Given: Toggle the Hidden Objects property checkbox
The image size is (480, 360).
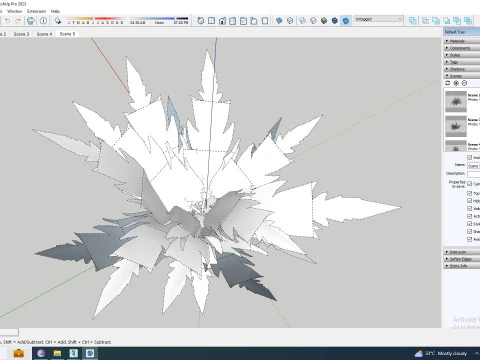Looking at the screenshot, I should click(x=470, y=201).
